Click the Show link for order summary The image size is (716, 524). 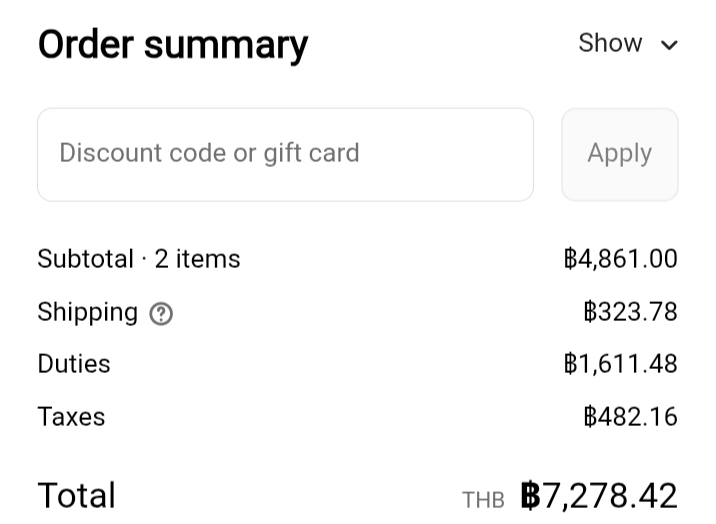pos(610,43)
